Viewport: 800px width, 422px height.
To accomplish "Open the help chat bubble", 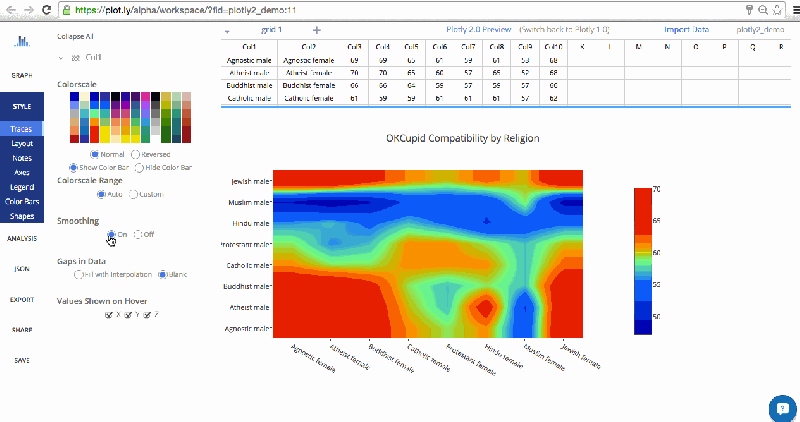I will pyautogui.click(x=782, y=408).
